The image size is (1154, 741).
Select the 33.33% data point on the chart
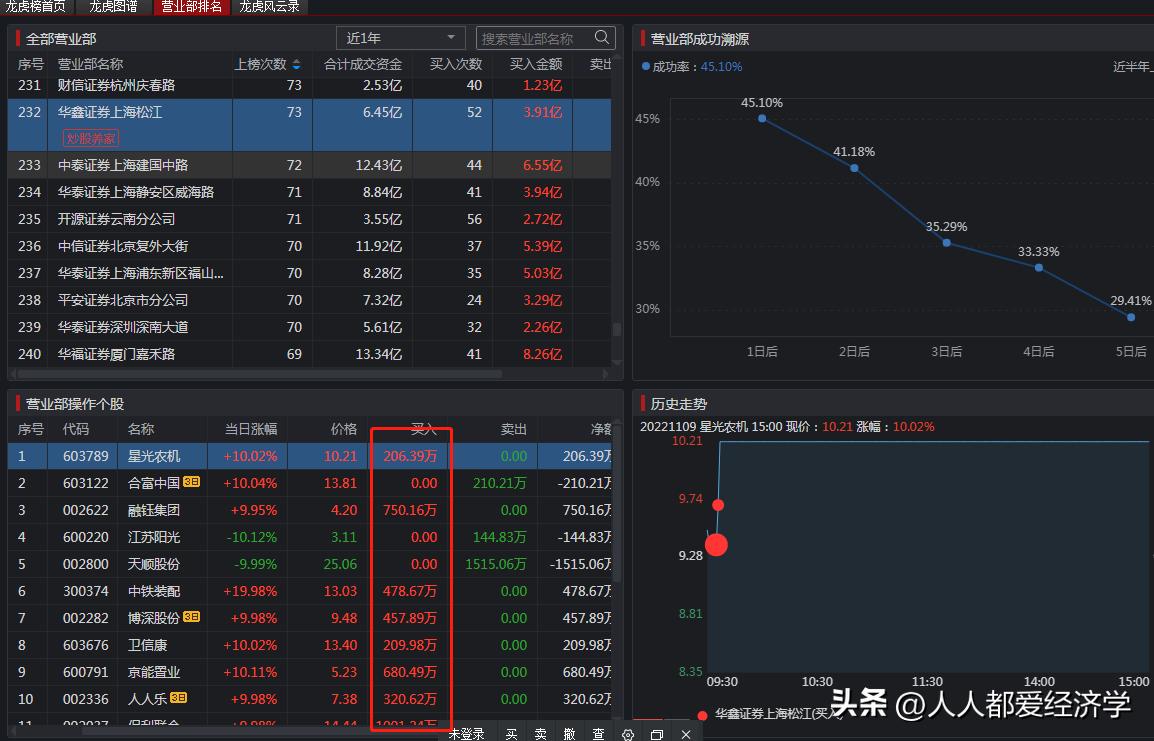[x=1038, y=268]
